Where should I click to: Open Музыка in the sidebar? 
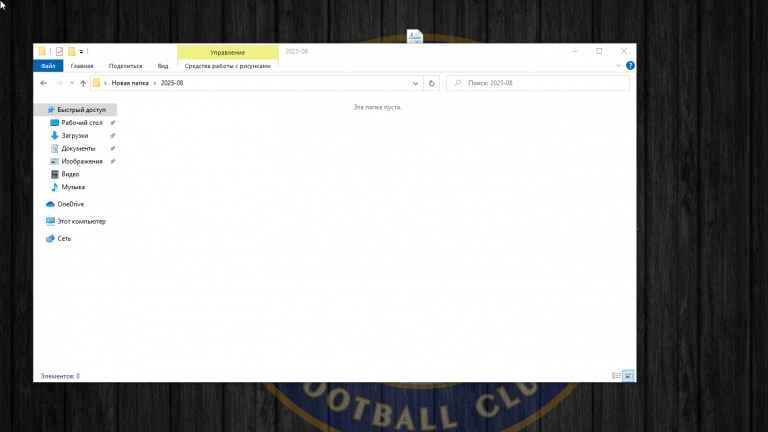tap(72, 187)
